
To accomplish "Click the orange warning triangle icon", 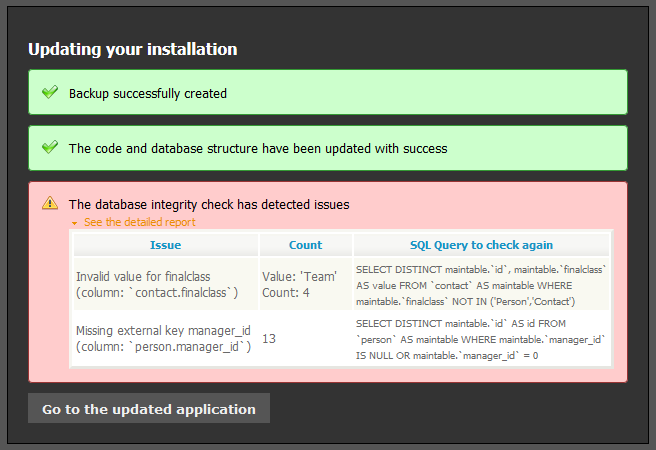I will [x=49, y=203].
